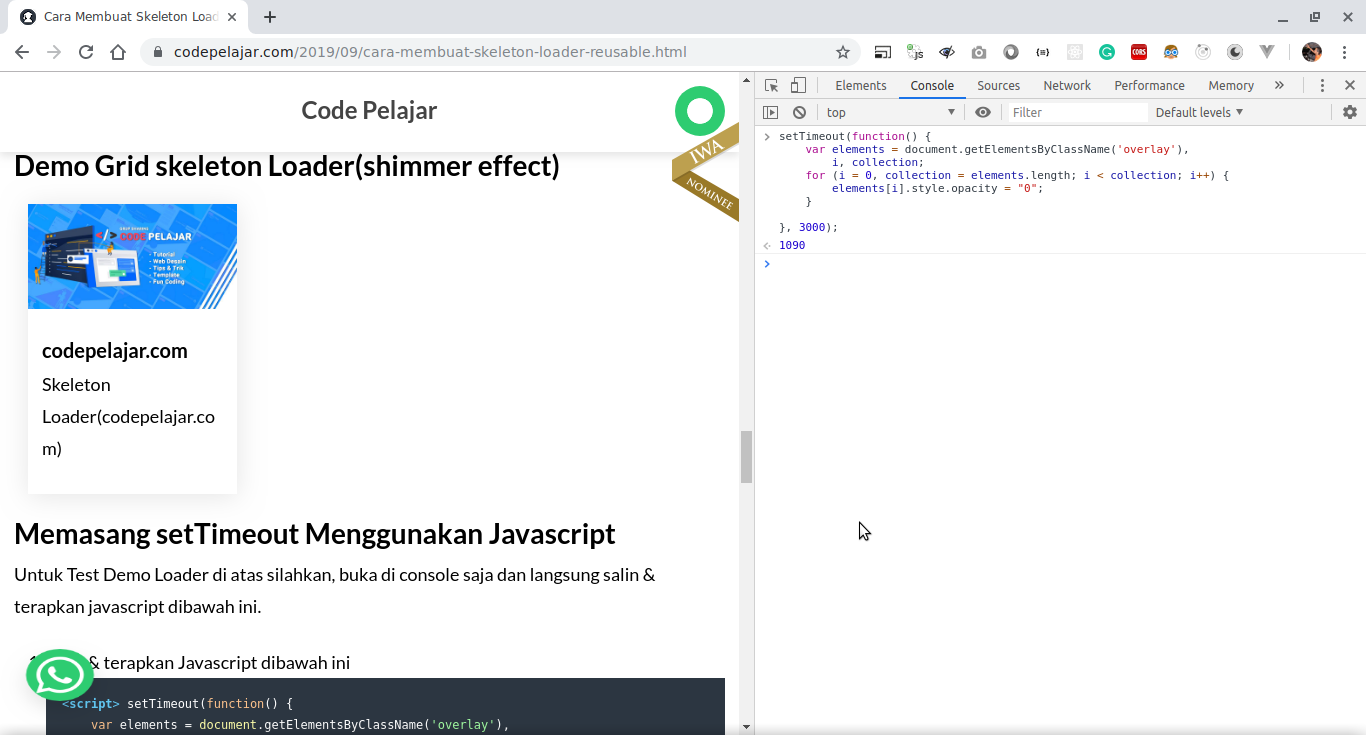Select the 'Cara Membuat Skeleton Loader' browser tab
1366x735 pixels.
pos(130,17)
